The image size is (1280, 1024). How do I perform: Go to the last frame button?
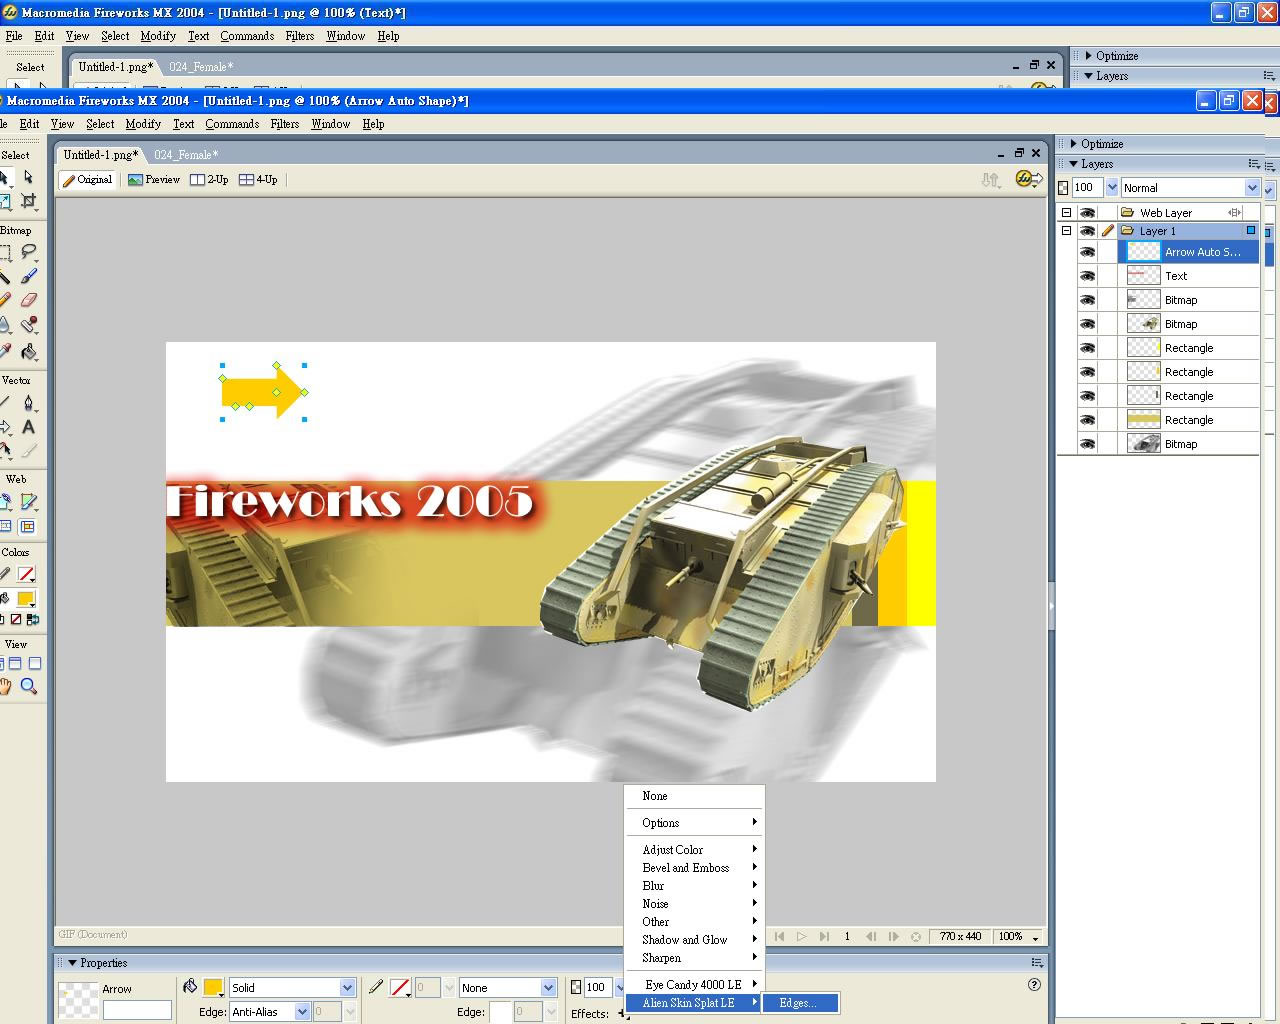824,937
